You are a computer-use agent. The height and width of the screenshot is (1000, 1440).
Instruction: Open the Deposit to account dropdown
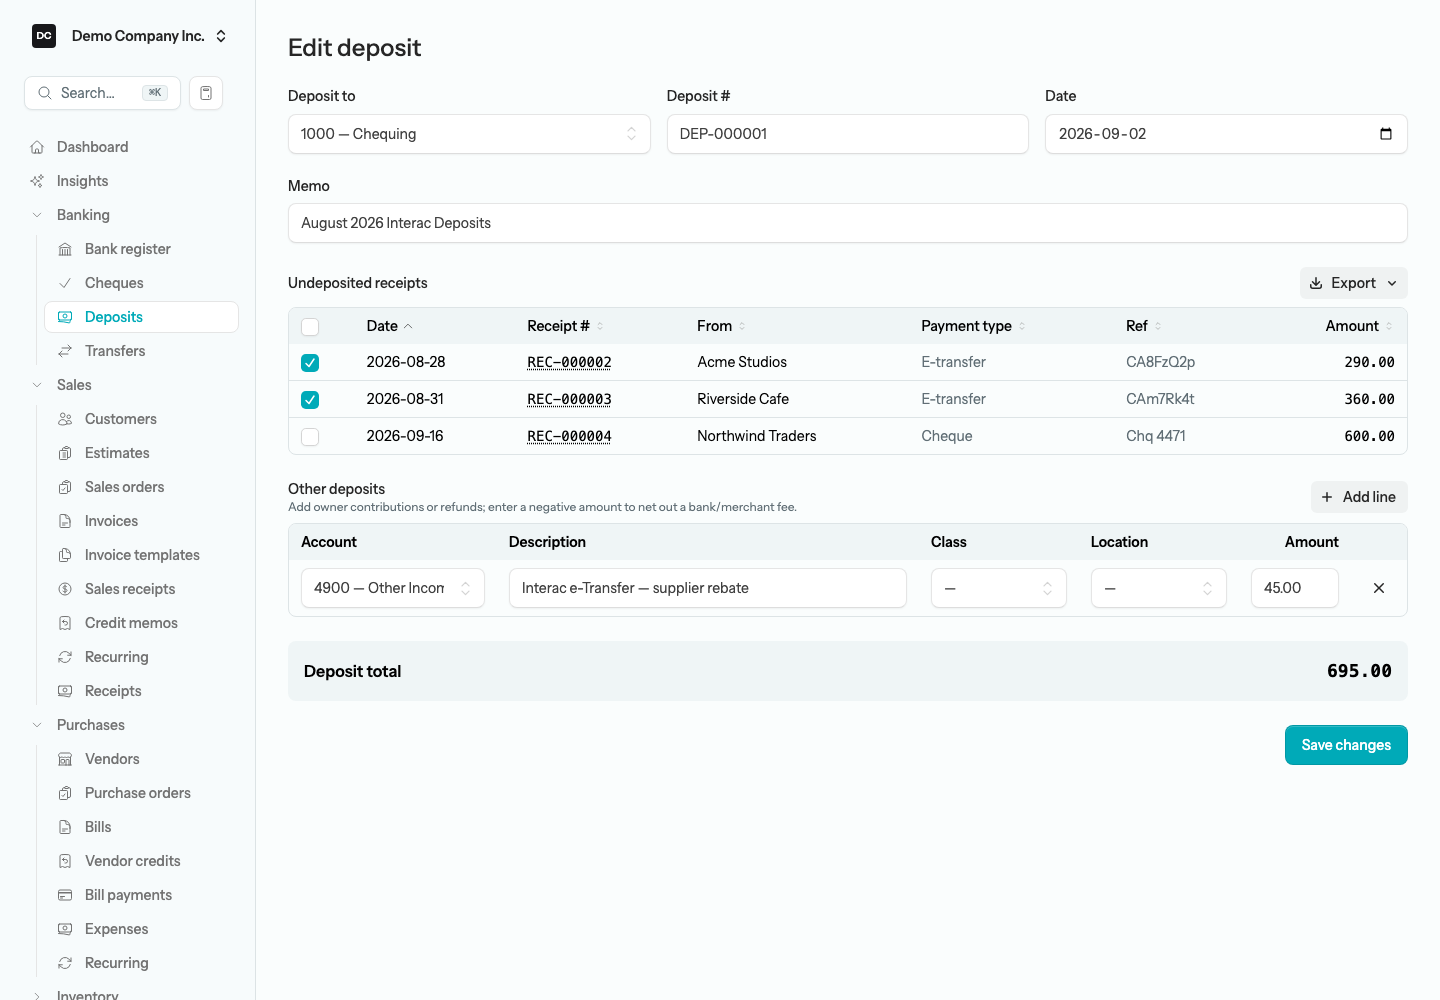(469, 134)
